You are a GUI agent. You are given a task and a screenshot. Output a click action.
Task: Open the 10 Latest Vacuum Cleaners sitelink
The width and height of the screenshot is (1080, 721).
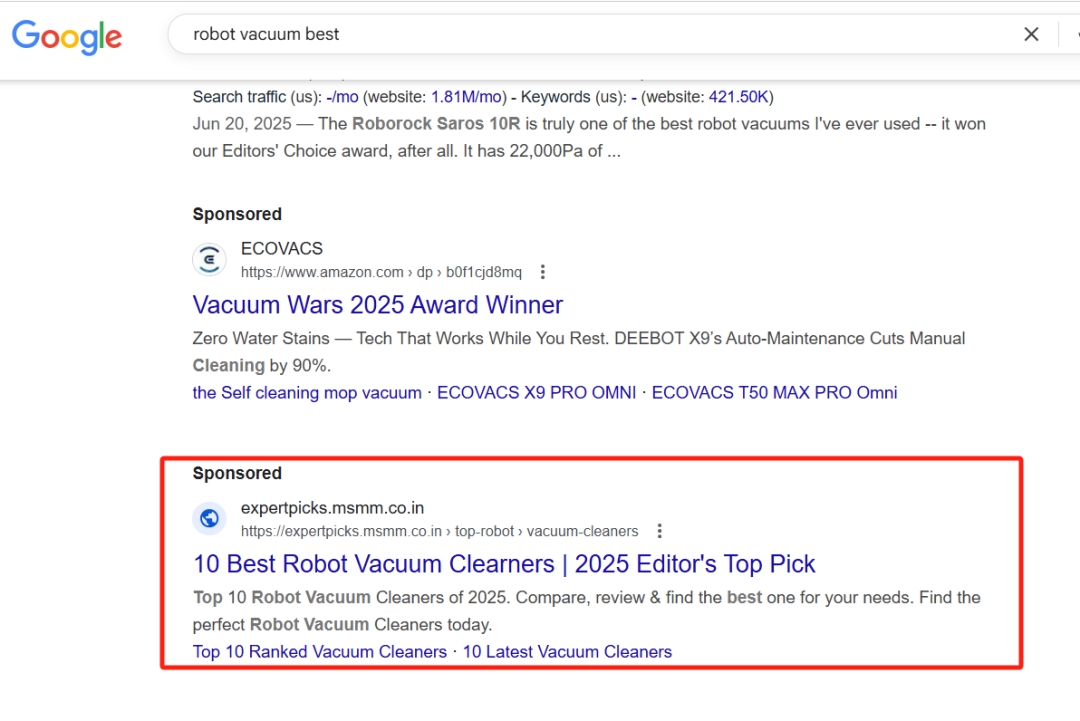coord(567,651)
